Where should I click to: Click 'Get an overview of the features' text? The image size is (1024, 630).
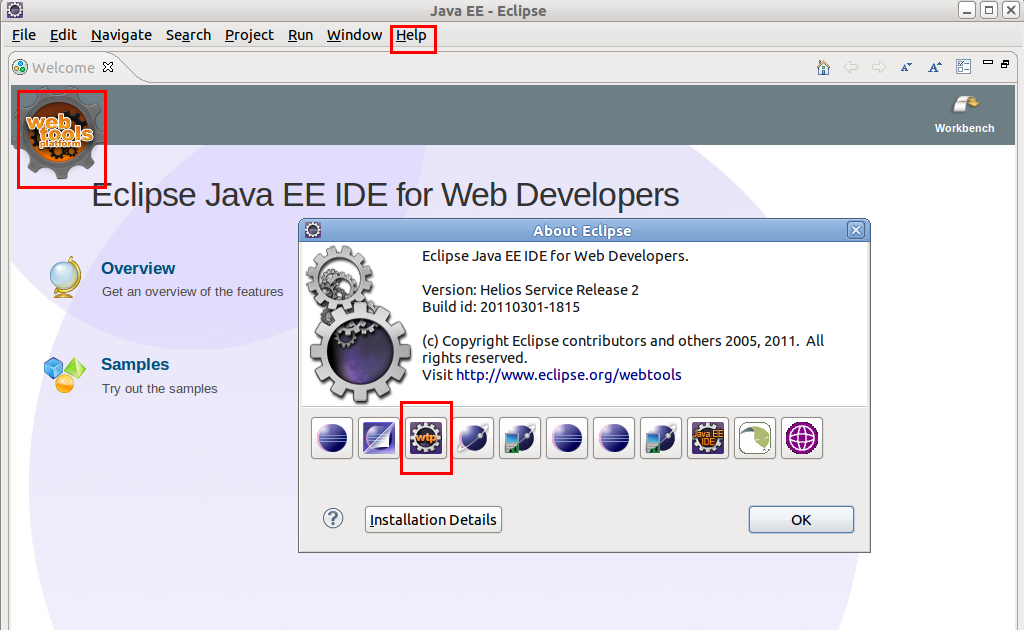pyautogui.click(x=193, y=292)
